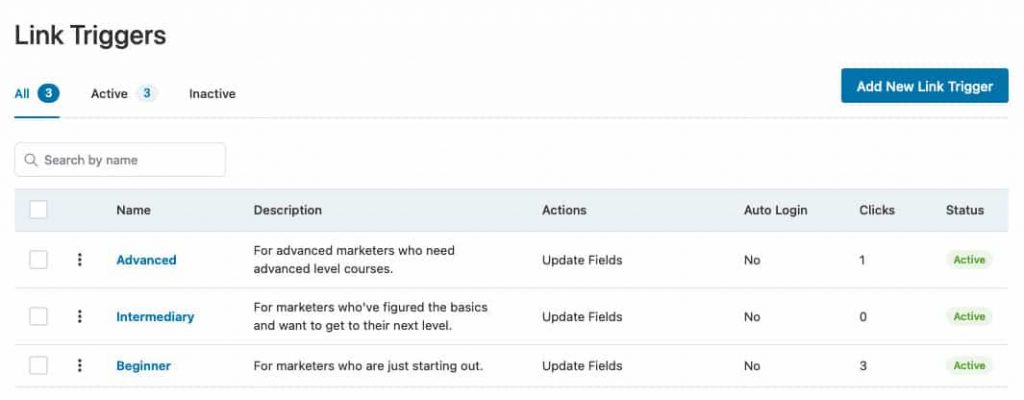The image size is (1024, 400).
Task: Click the Active status badge for Advanced
Action: click(969, 260)
